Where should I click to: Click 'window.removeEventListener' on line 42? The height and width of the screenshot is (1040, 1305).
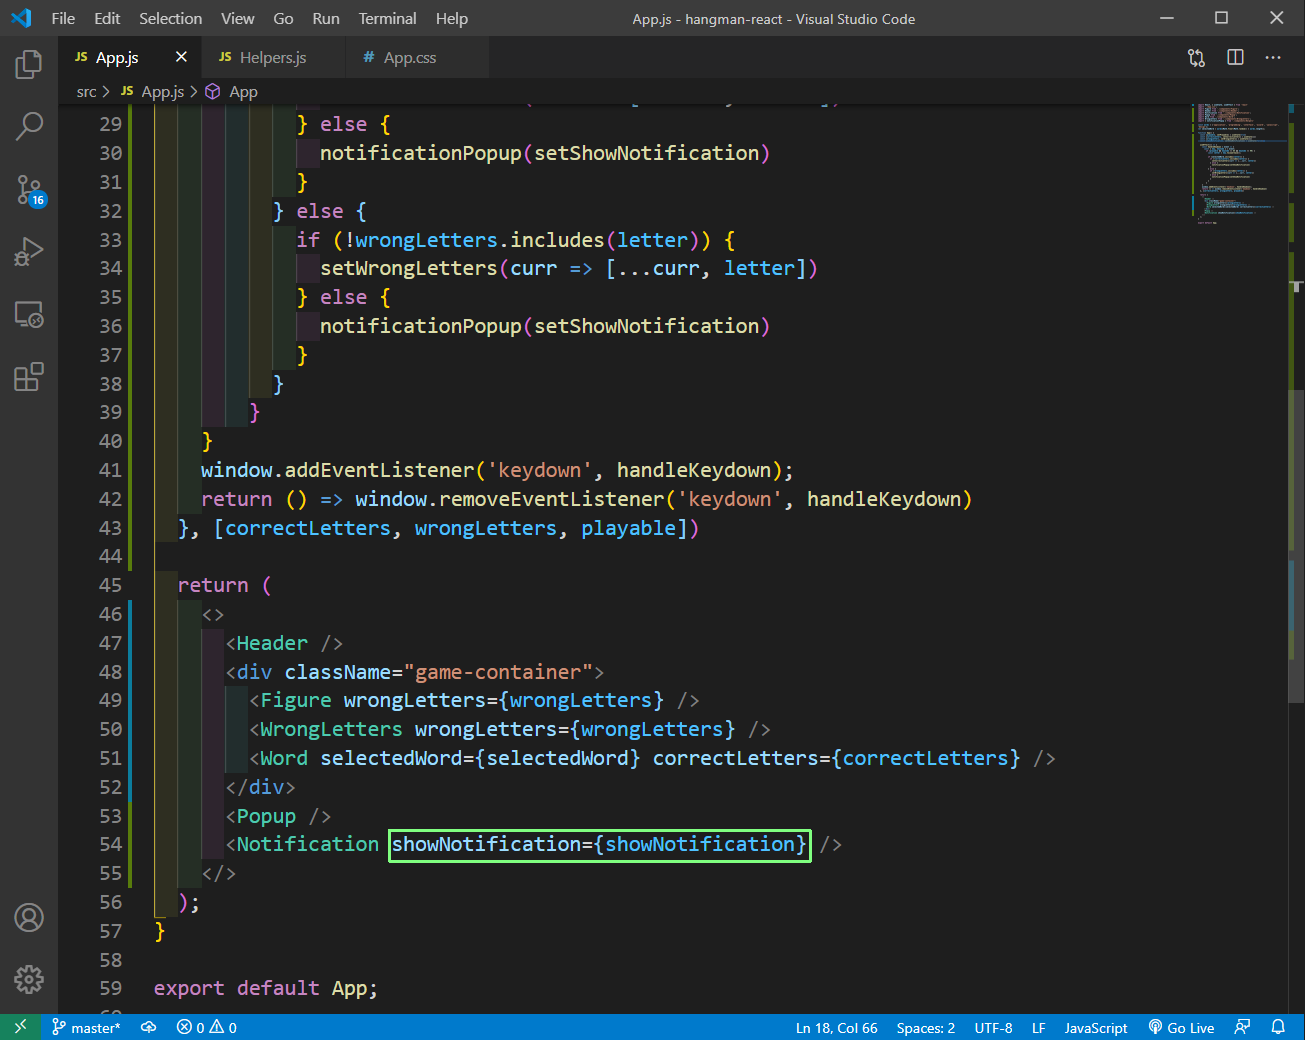[x=509, y=499]
